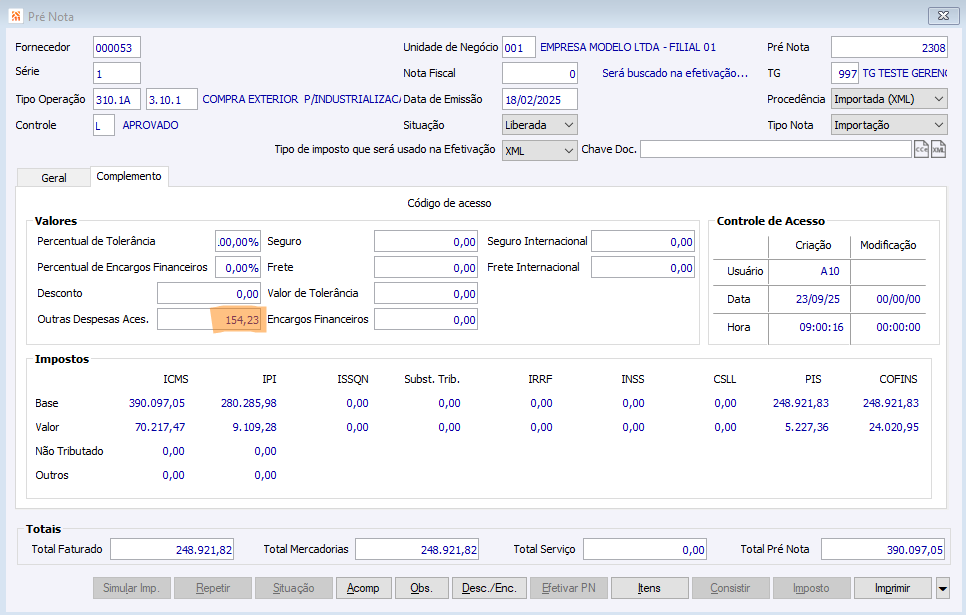Click the Imprimir button
This screenshot has width=966, height=615.
coord(892,588)
